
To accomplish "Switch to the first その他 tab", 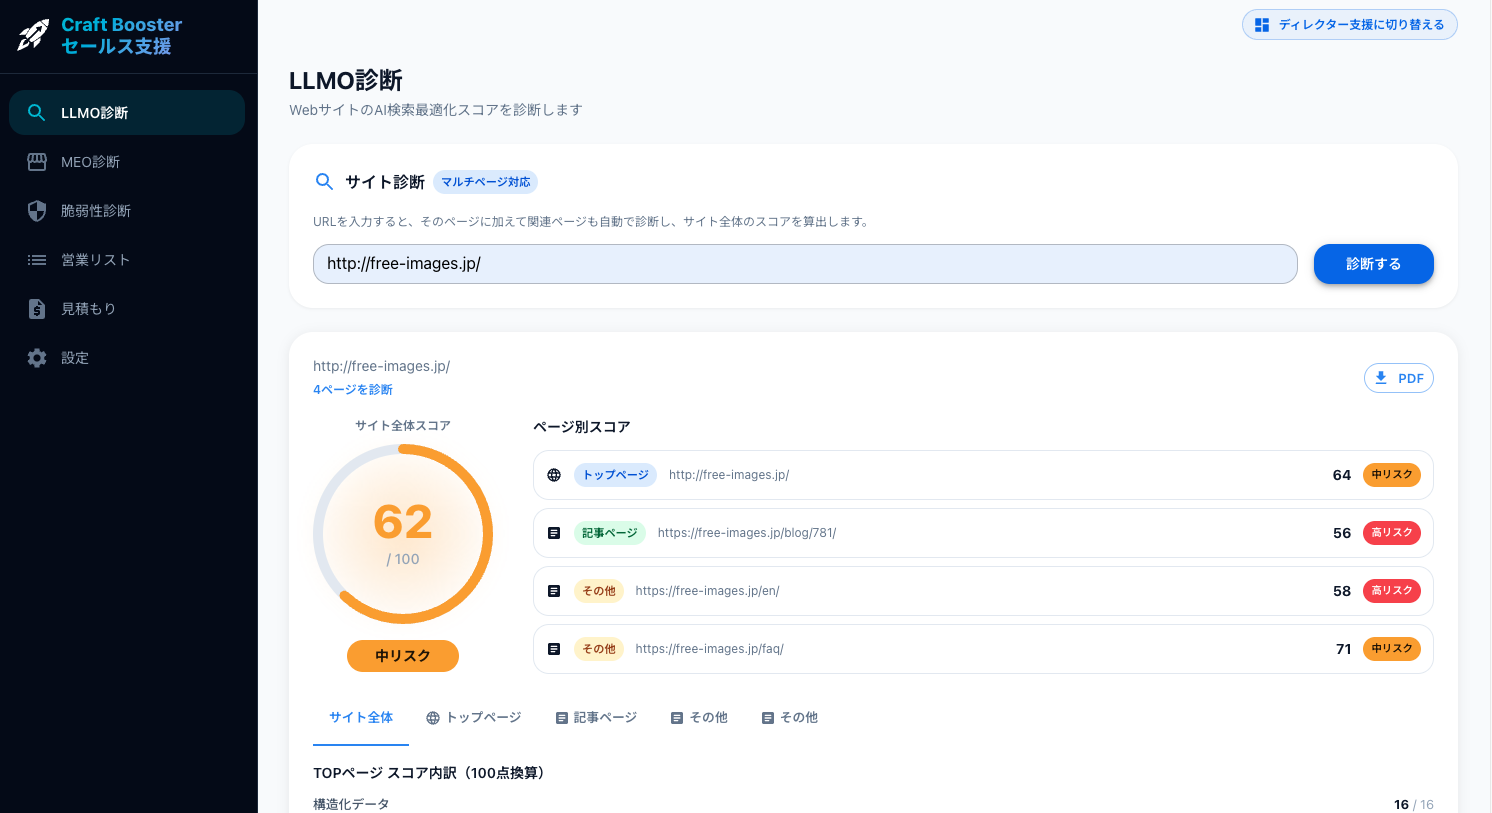I will (x=698, y=717).
